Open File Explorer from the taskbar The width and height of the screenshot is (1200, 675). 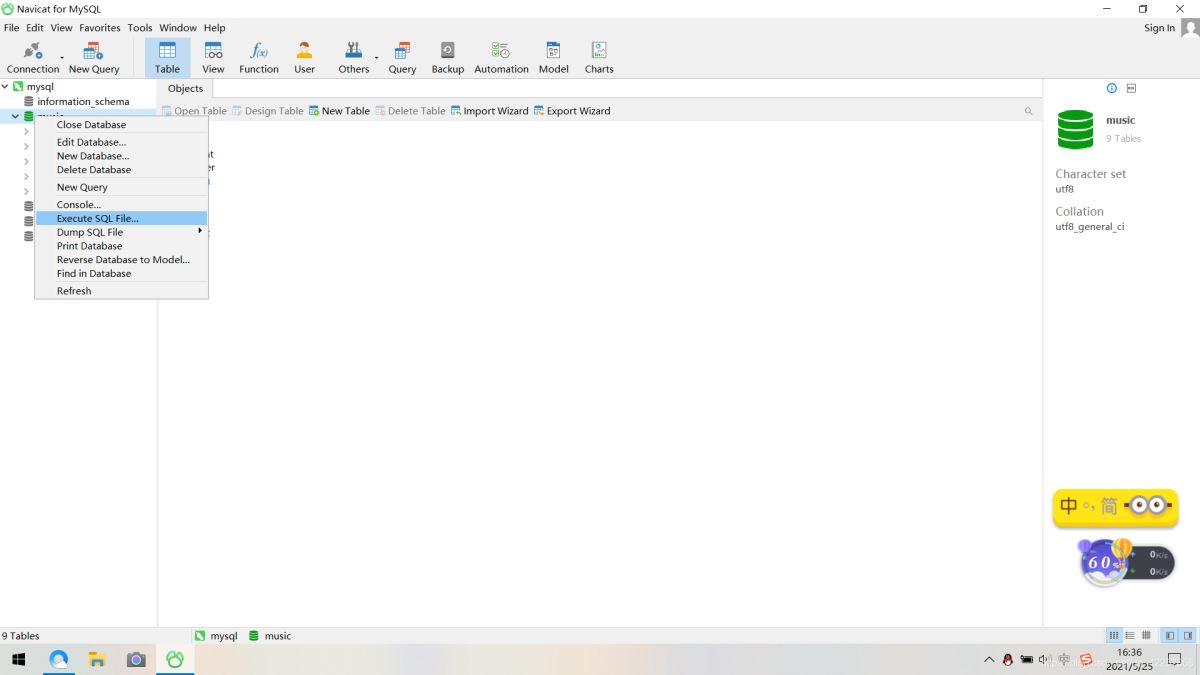point(97,659)
